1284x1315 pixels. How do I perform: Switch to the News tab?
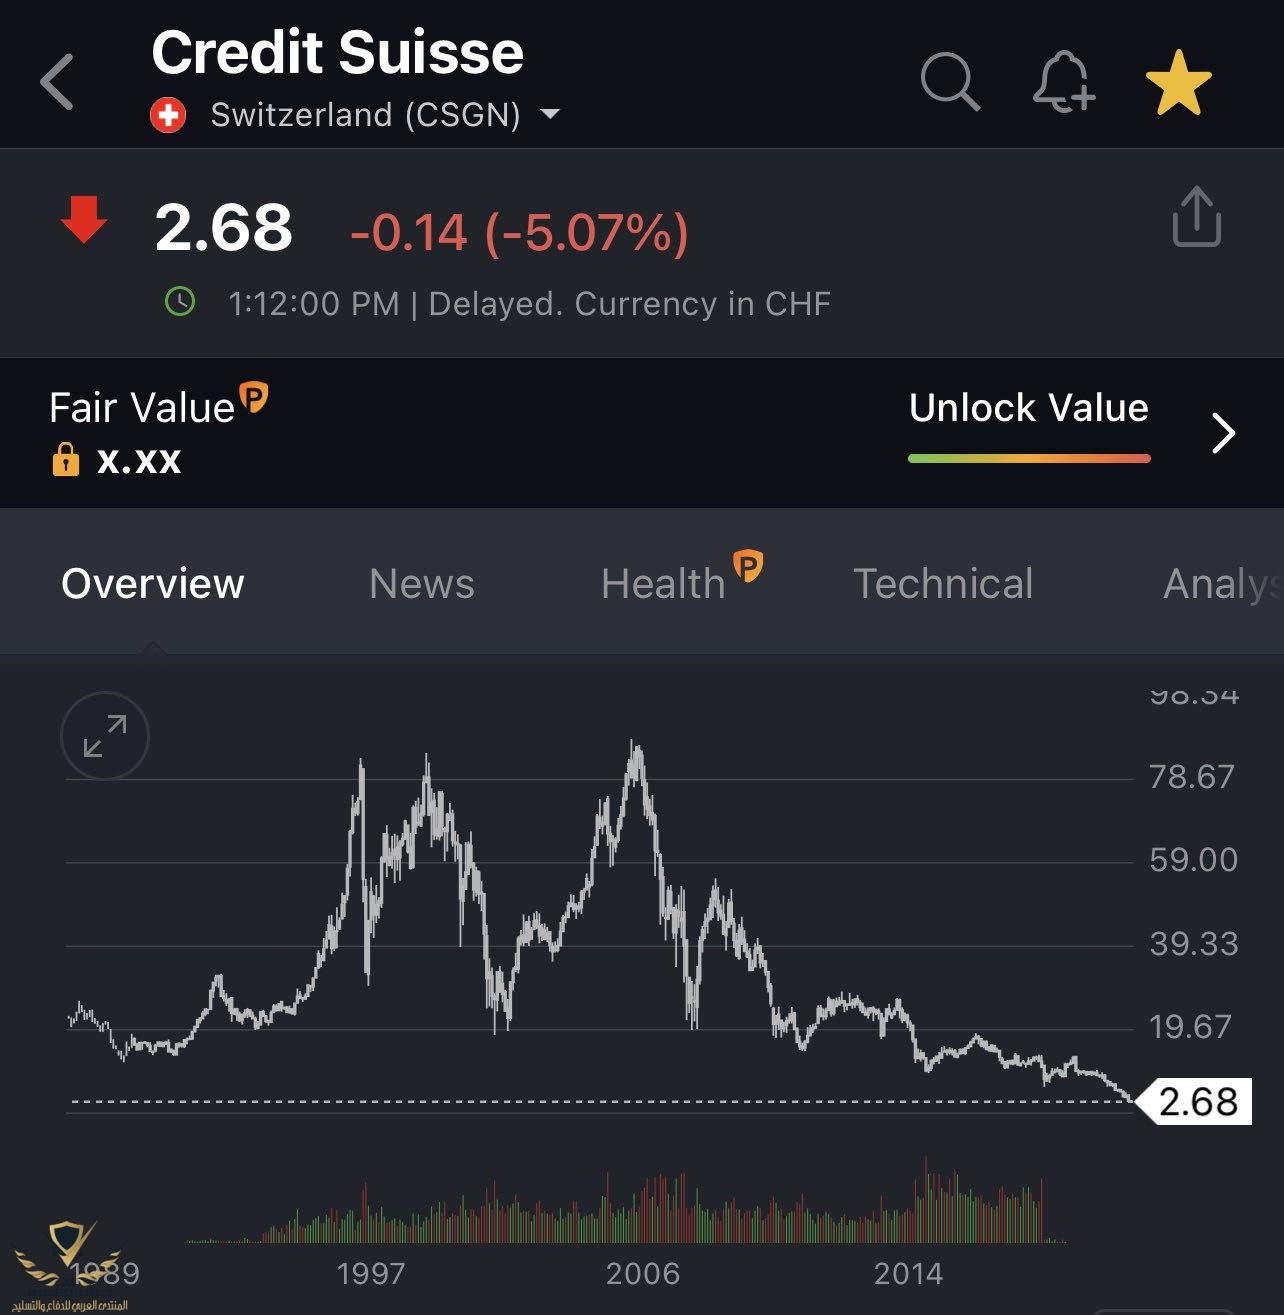pyautogui.click(x=422, y=584)
